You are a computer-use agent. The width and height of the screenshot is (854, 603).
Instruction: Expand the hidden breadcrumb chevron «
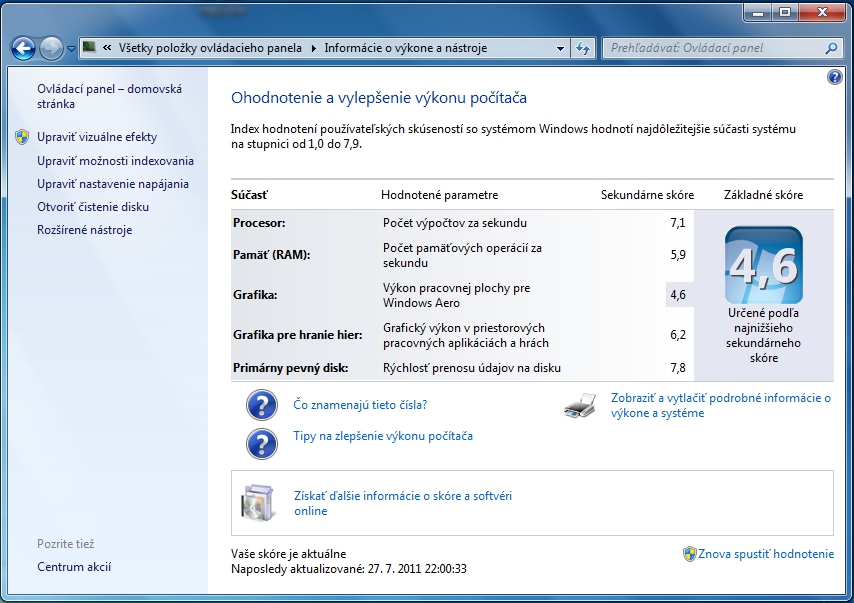tap(107, 48)
